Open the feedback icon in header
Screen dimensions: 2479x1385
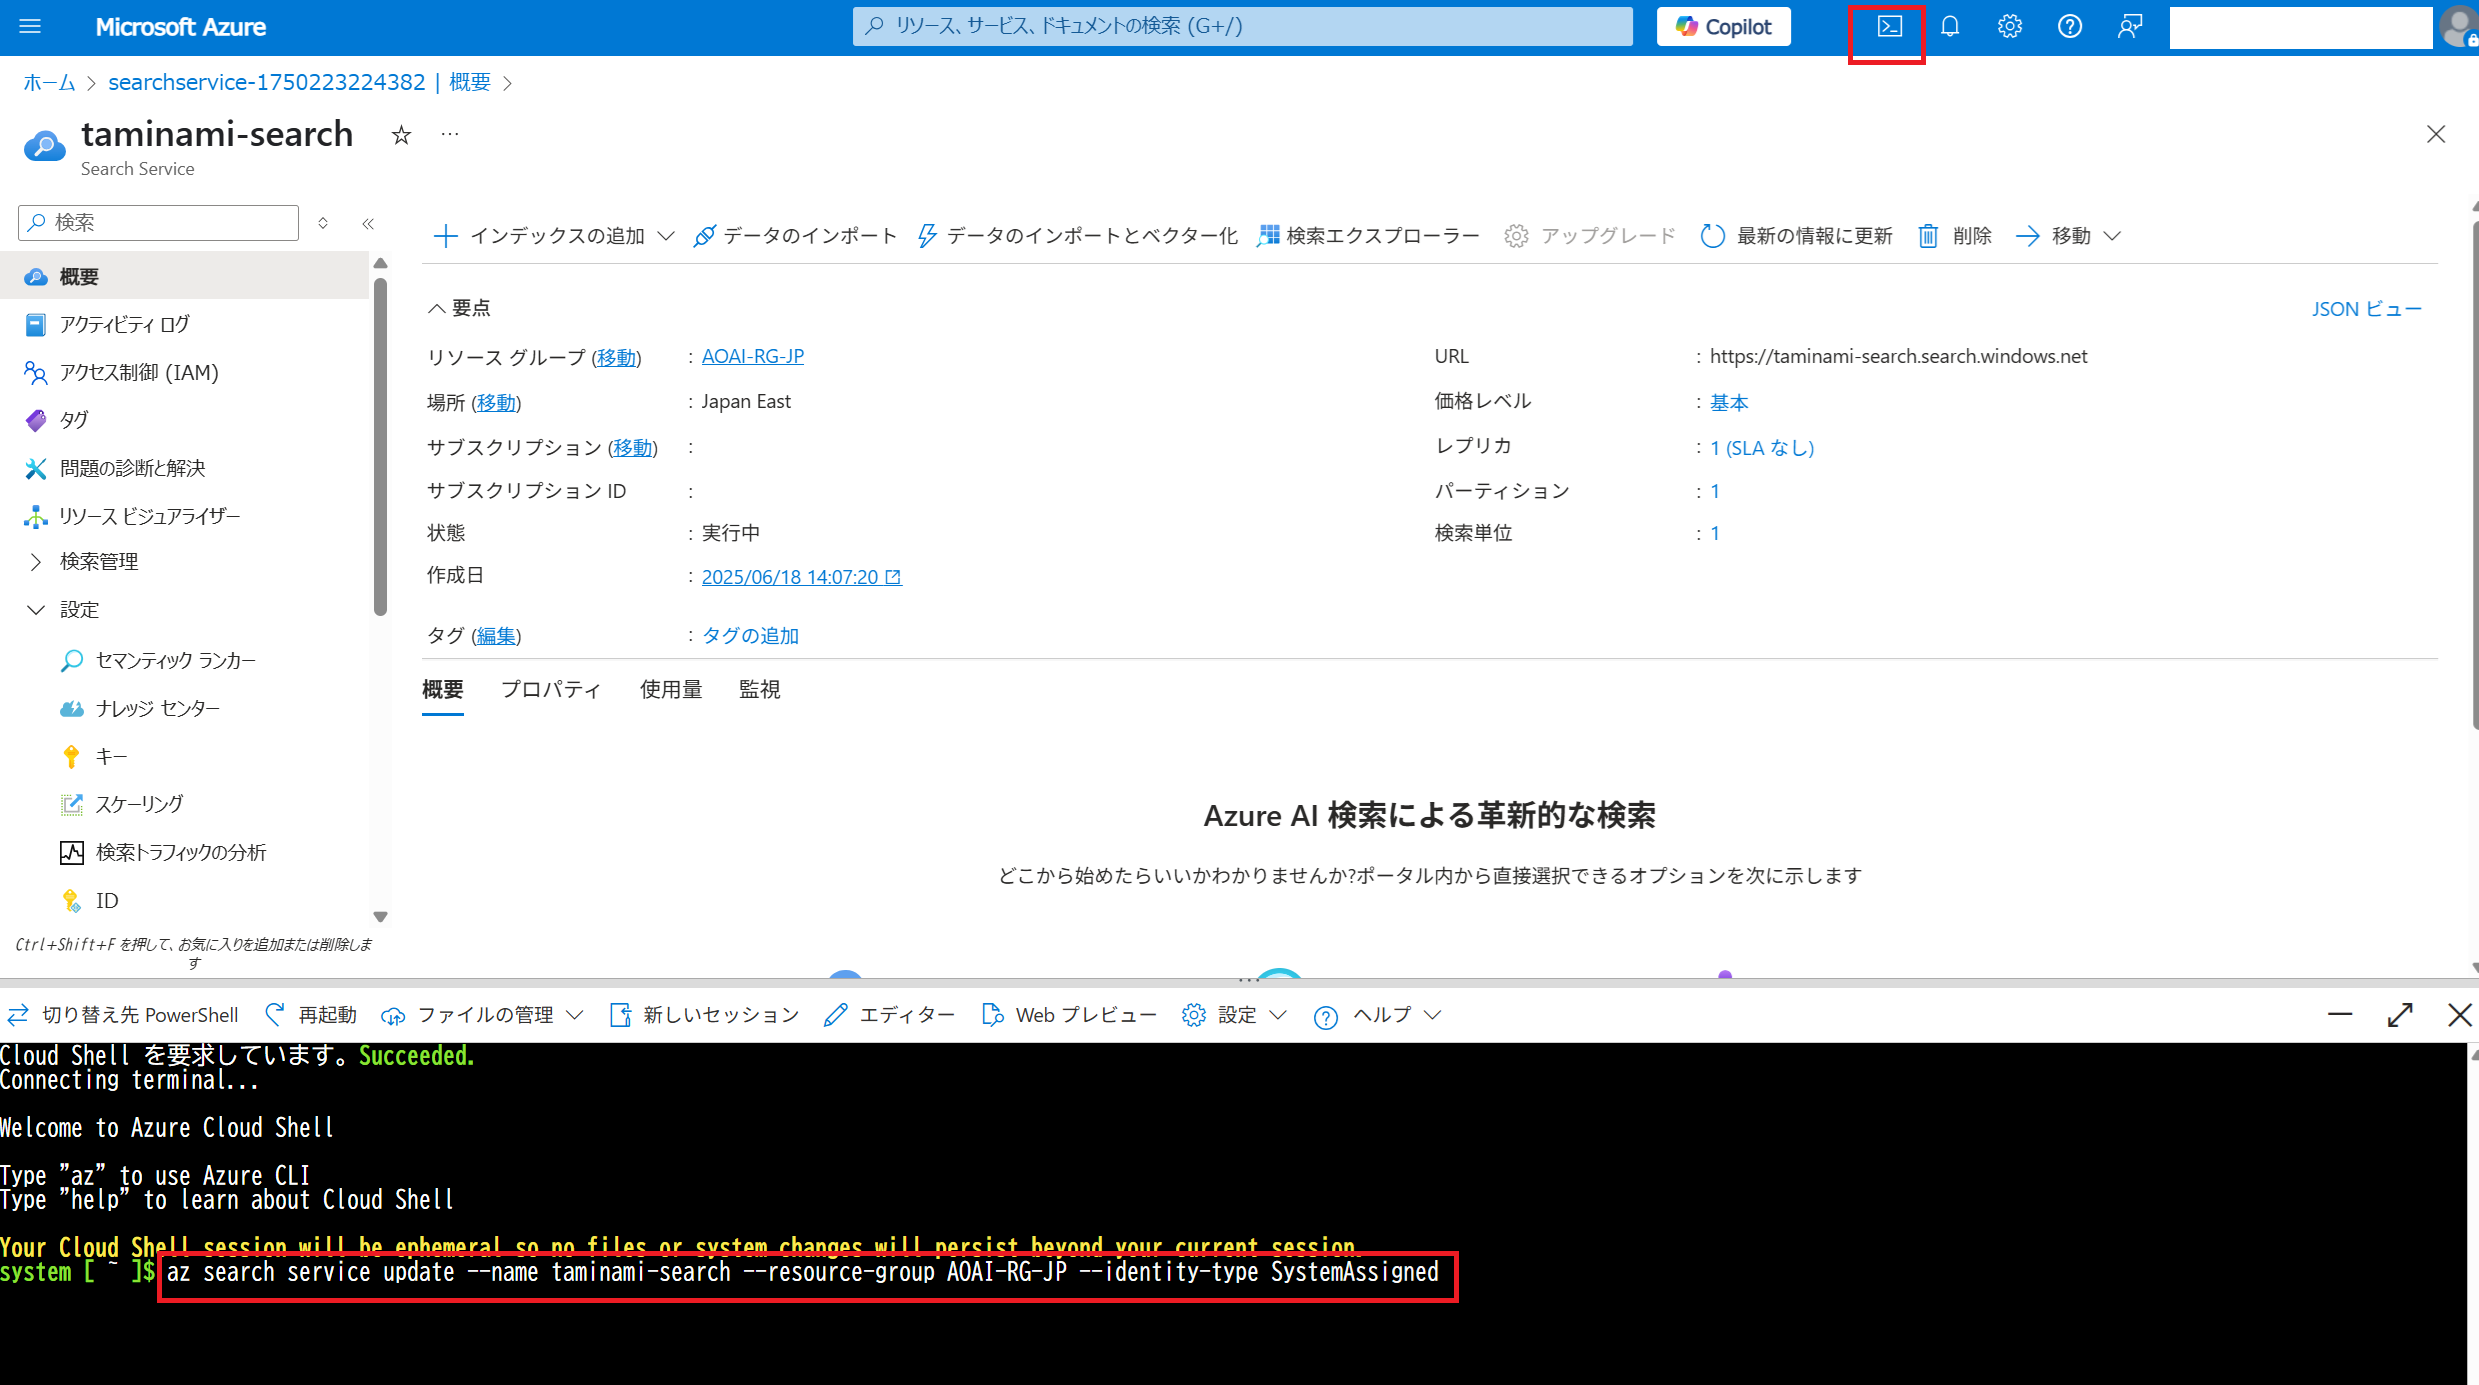(2130, 27)
